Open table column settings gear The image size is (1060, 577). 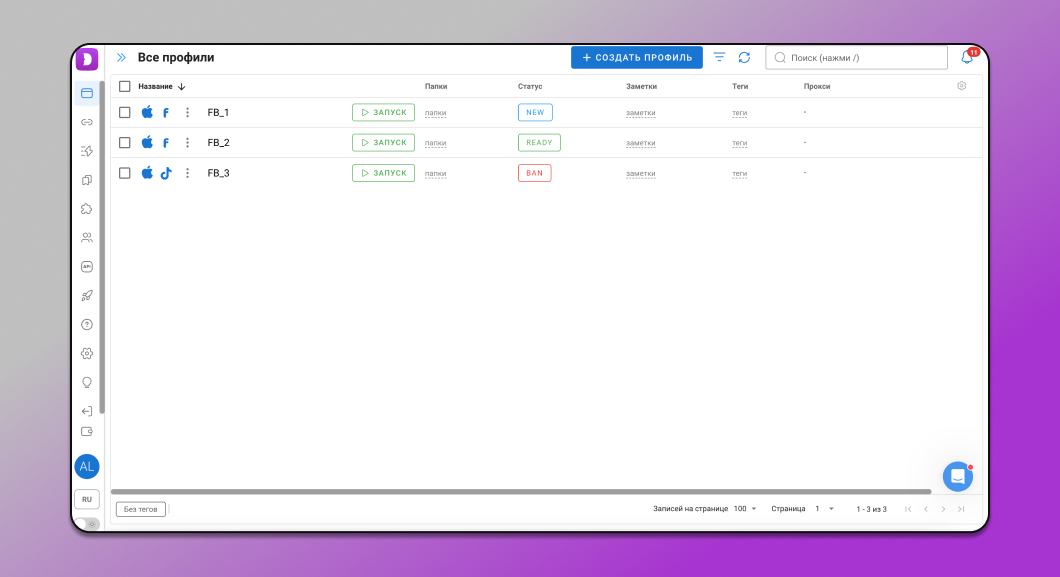coord(961,86)
